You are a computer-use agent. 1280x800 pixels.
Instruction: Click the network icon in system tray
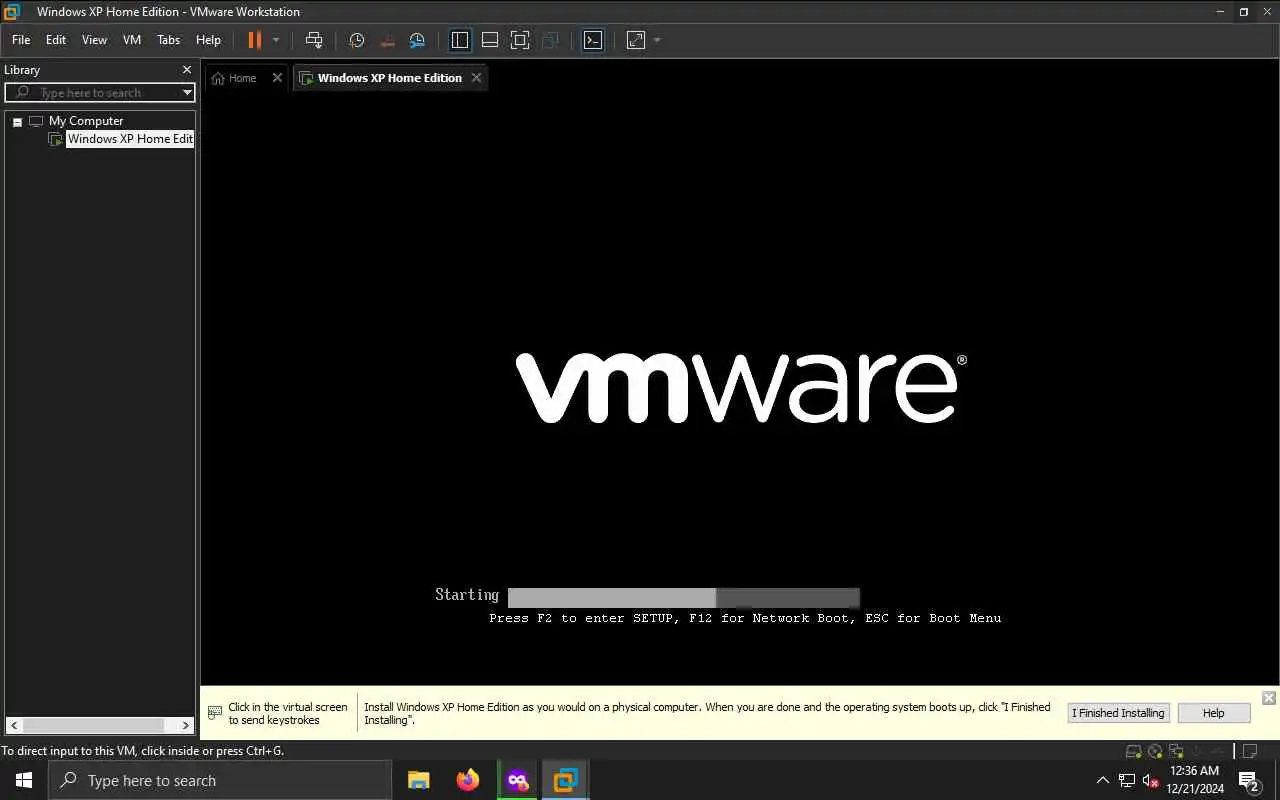[x=1127, y=780]
